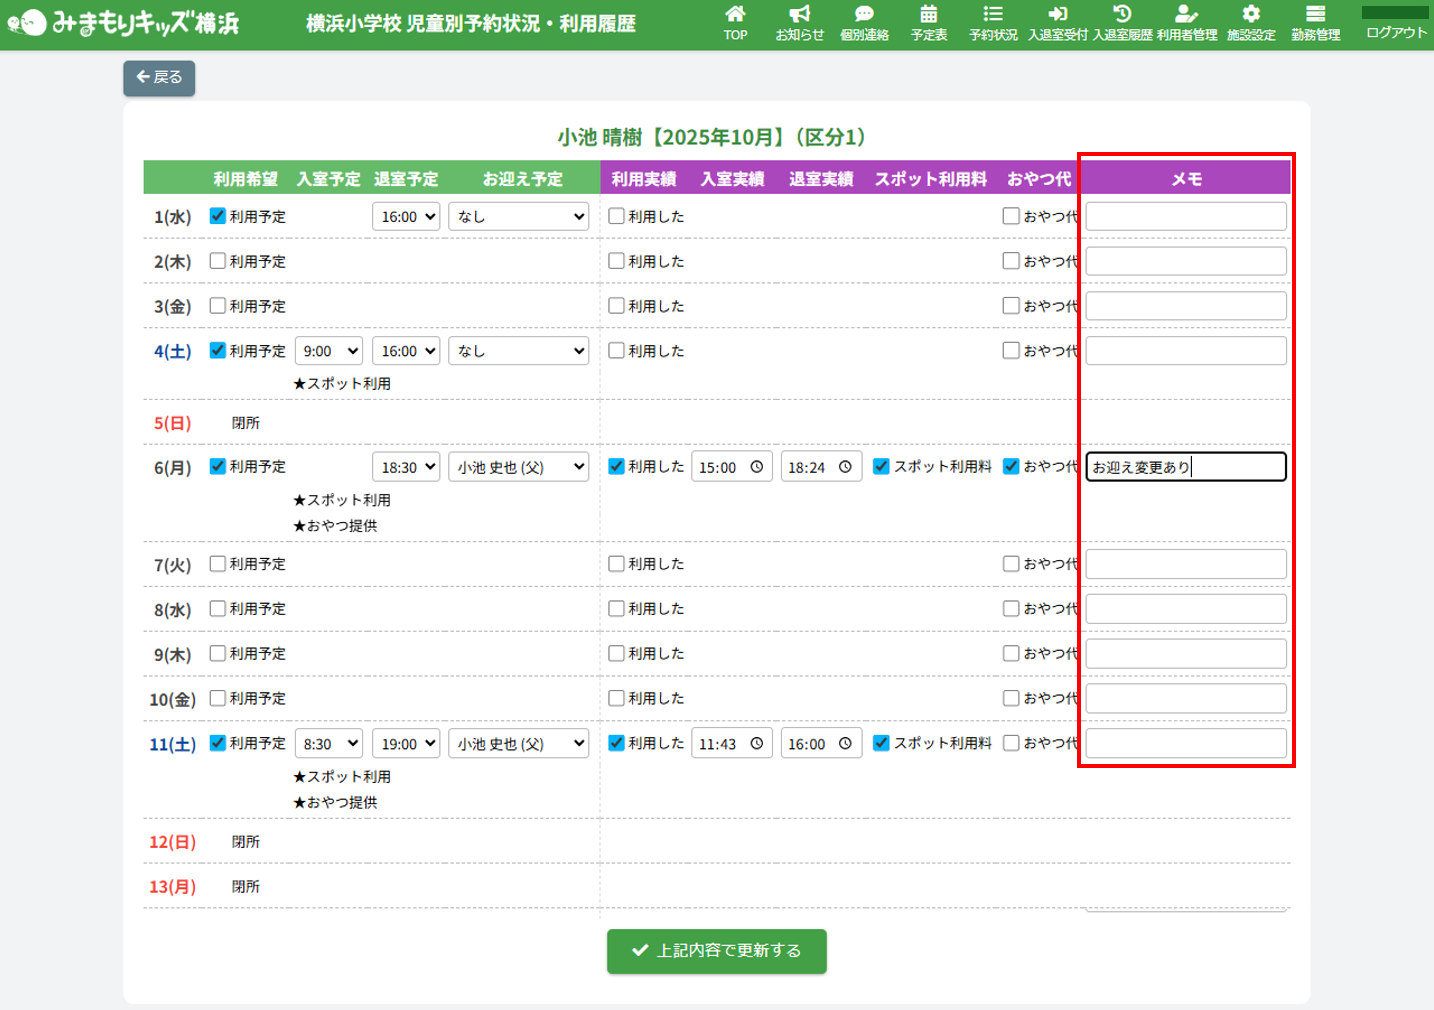
Task: Go to 利用者管理 in the top menu
Action: click(x=1187, y=22)
